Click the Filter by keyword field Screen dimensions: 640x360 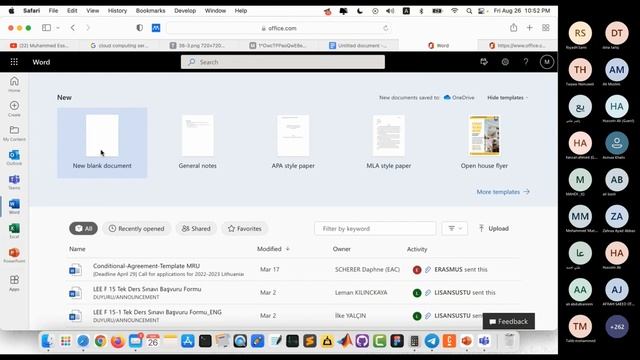tap(375, 229)
